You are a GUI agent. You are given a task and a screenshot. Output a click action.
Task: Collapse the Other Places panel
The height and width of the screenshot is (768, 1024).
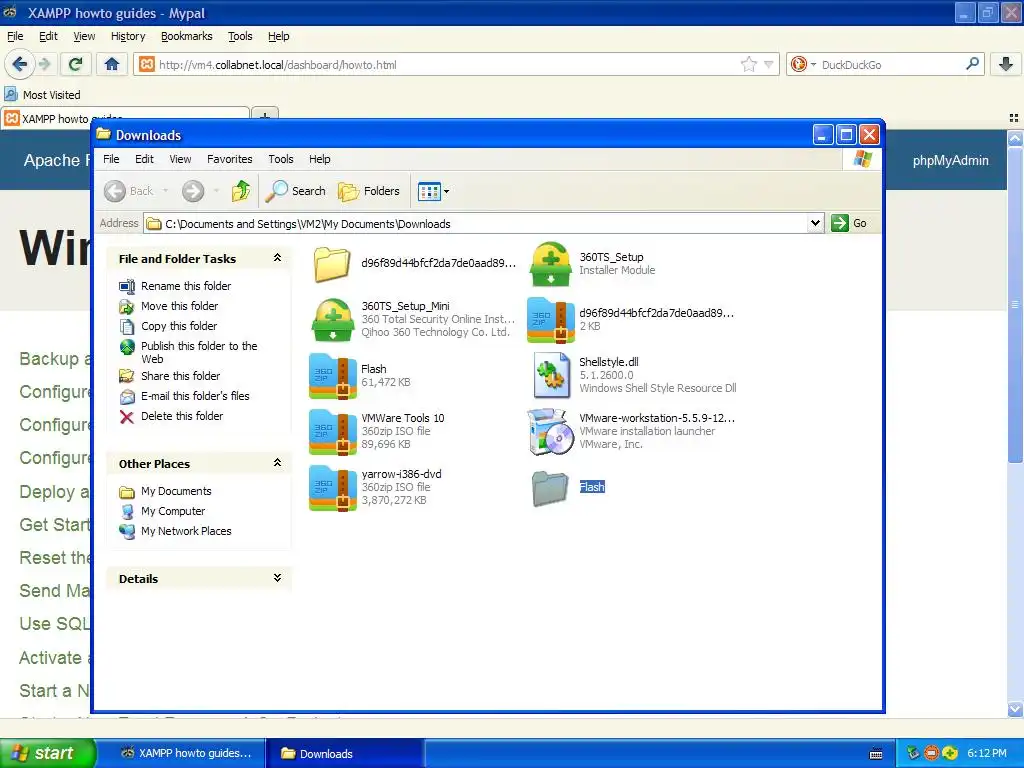[x=278, y=463]
